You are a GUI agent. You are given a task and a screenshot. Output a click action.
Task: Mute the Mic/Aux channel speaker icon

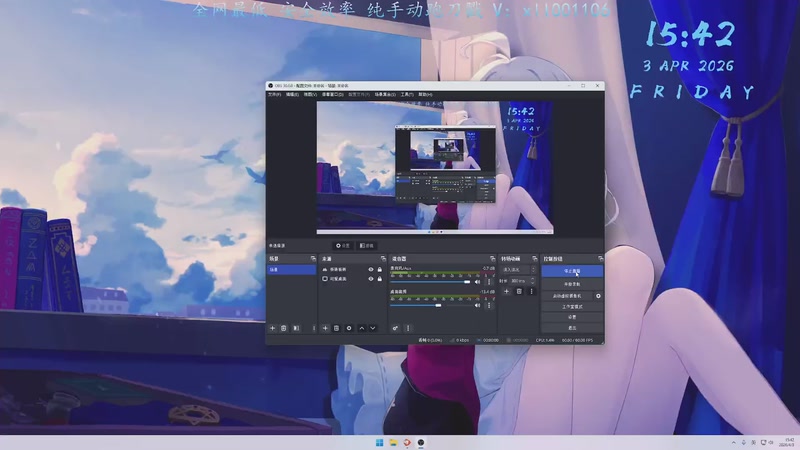click(x=478, y=282)
